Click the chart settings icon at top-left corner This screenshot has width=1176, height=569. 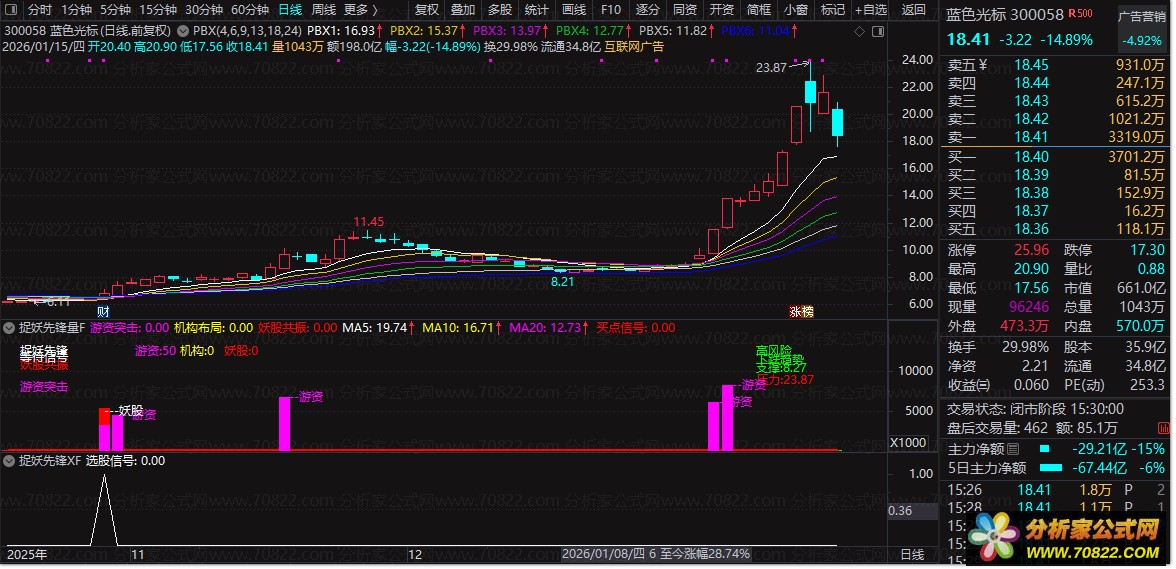pos(12,10)
